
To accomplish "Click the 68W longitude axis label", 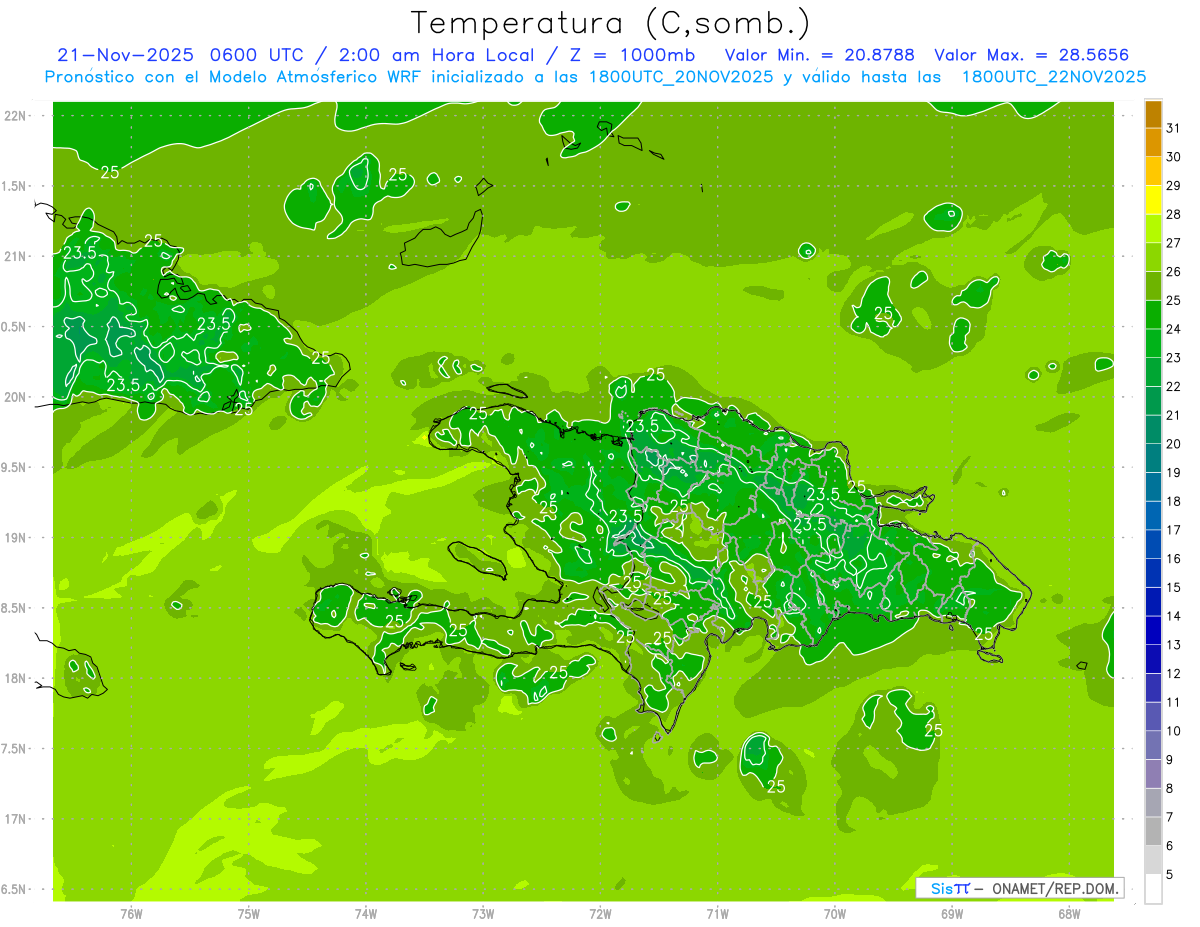I will point(1069,913).
